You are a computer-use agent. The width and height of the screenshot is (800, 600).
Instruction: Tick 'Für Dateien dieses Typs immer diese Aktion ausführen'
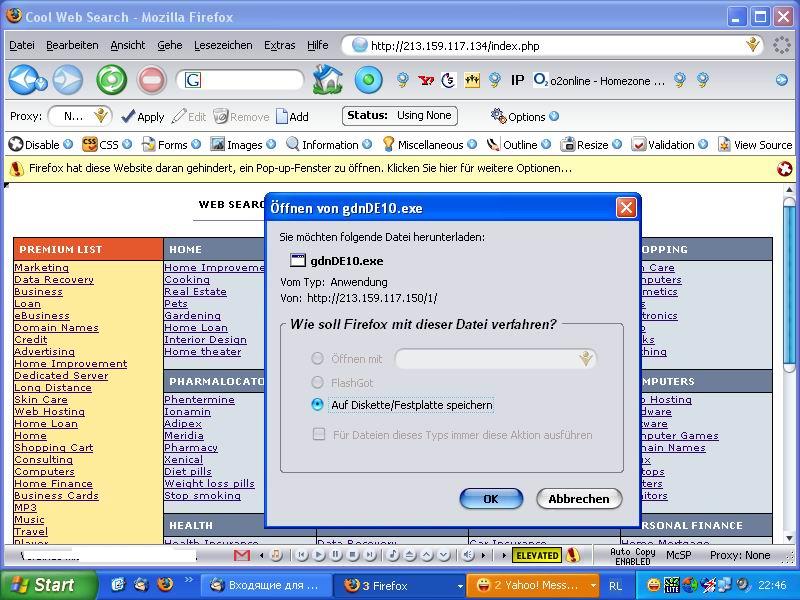point(318,435)
